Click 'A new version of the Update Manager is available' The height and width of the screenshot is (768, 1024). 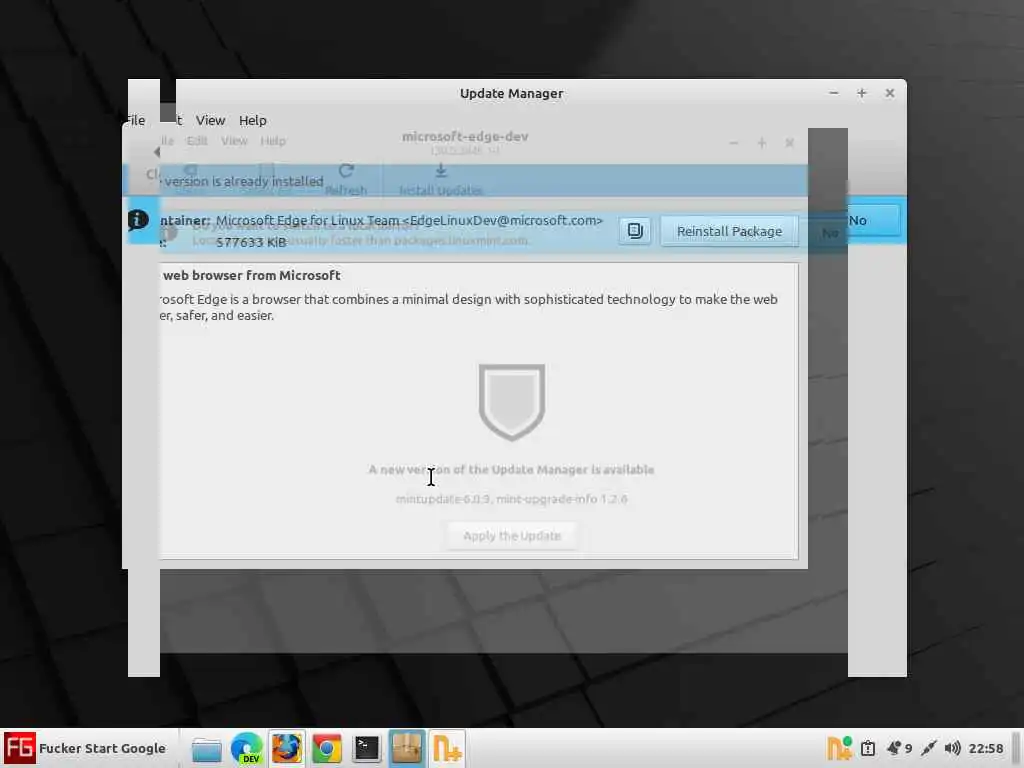(x=511, y=470)
